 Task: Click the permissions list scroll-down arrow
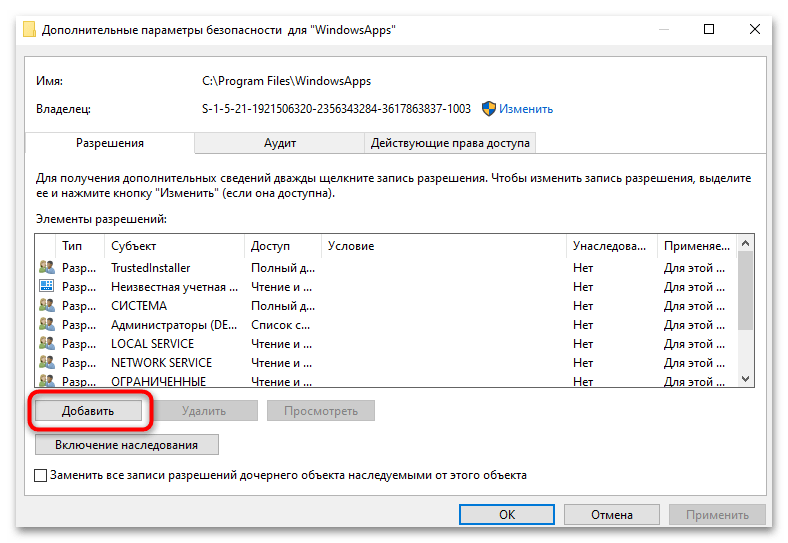[746, 379]
